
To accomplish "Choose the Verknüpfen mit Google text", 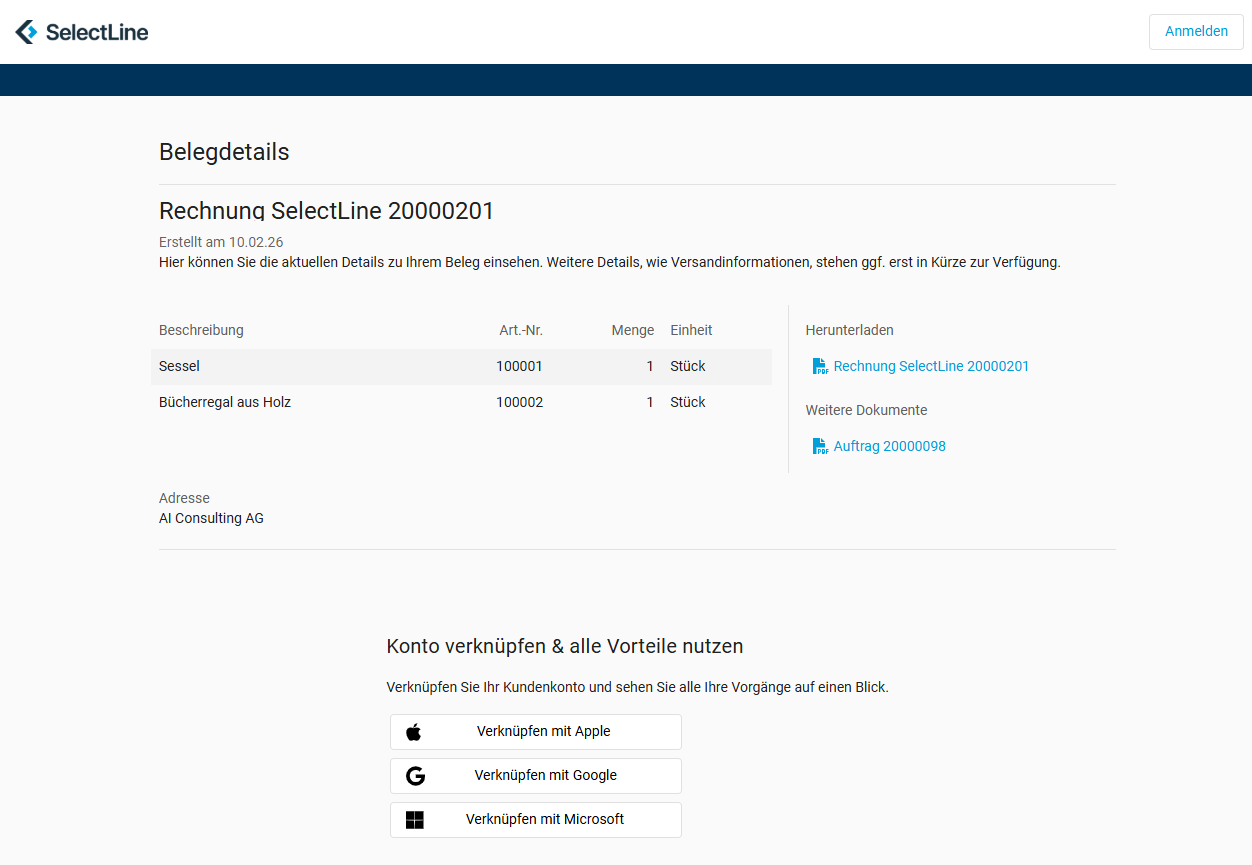I will tap(545, 776).
